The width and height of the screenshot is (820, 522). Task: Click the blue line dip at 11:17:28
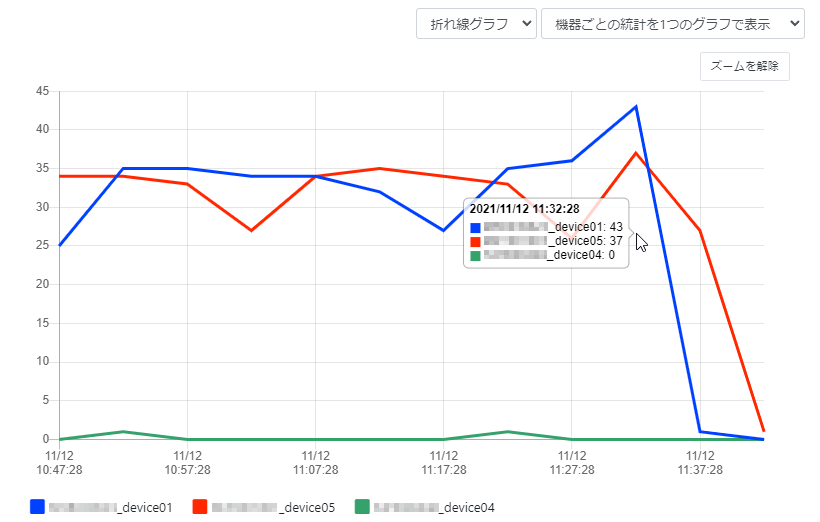point(444,230)
